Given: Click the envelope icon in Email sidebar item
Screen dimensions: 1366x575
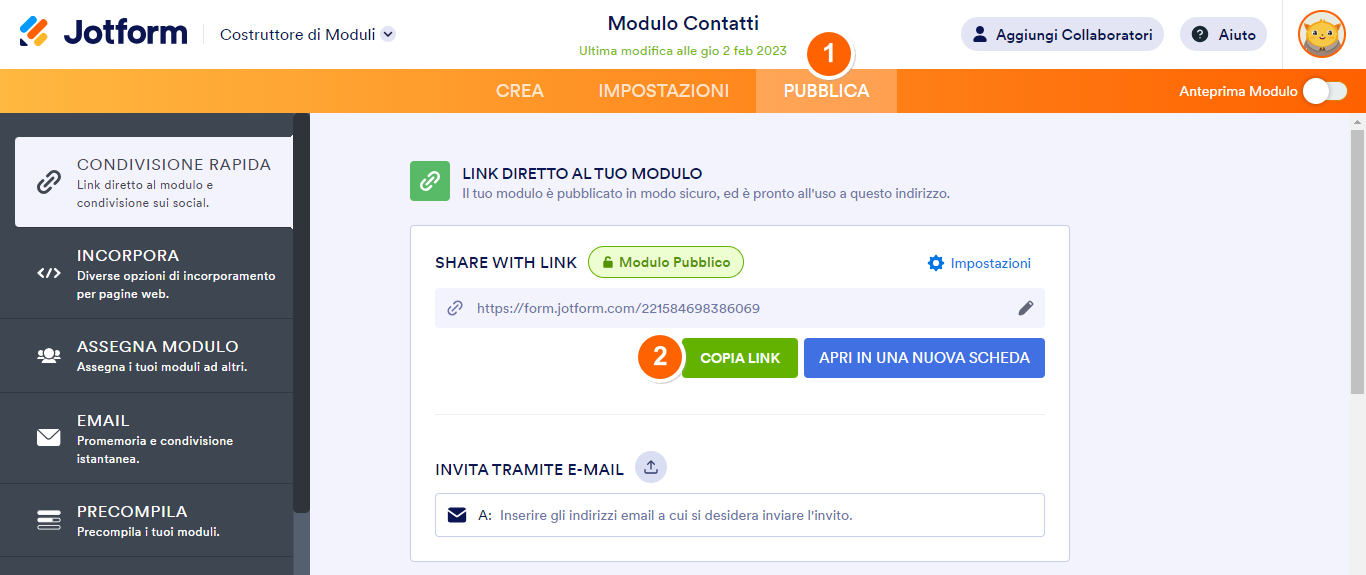Looking at the screenshot, I should [49, 437].
